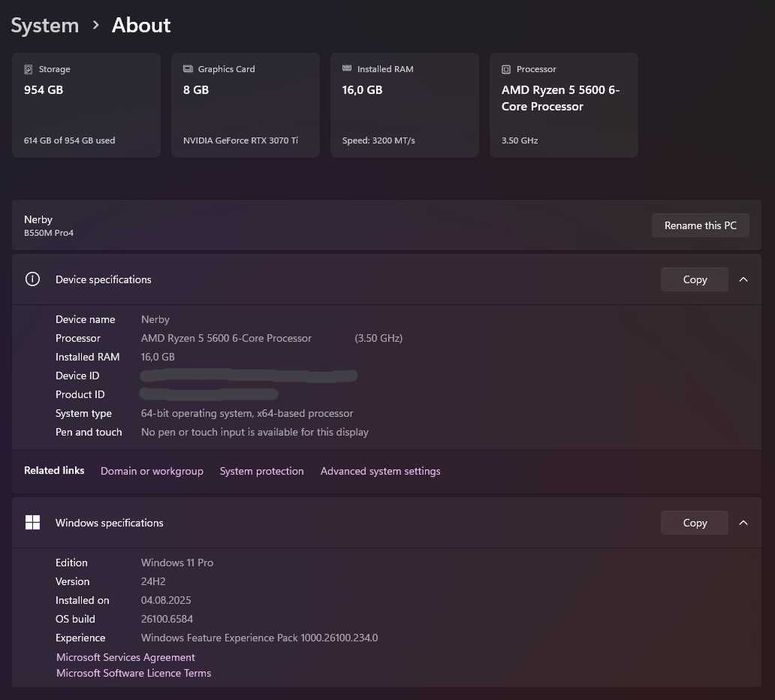Open the Installed RAM 16,0 GB card
Viewport: 775px width, 700px height.
(405, 105)
